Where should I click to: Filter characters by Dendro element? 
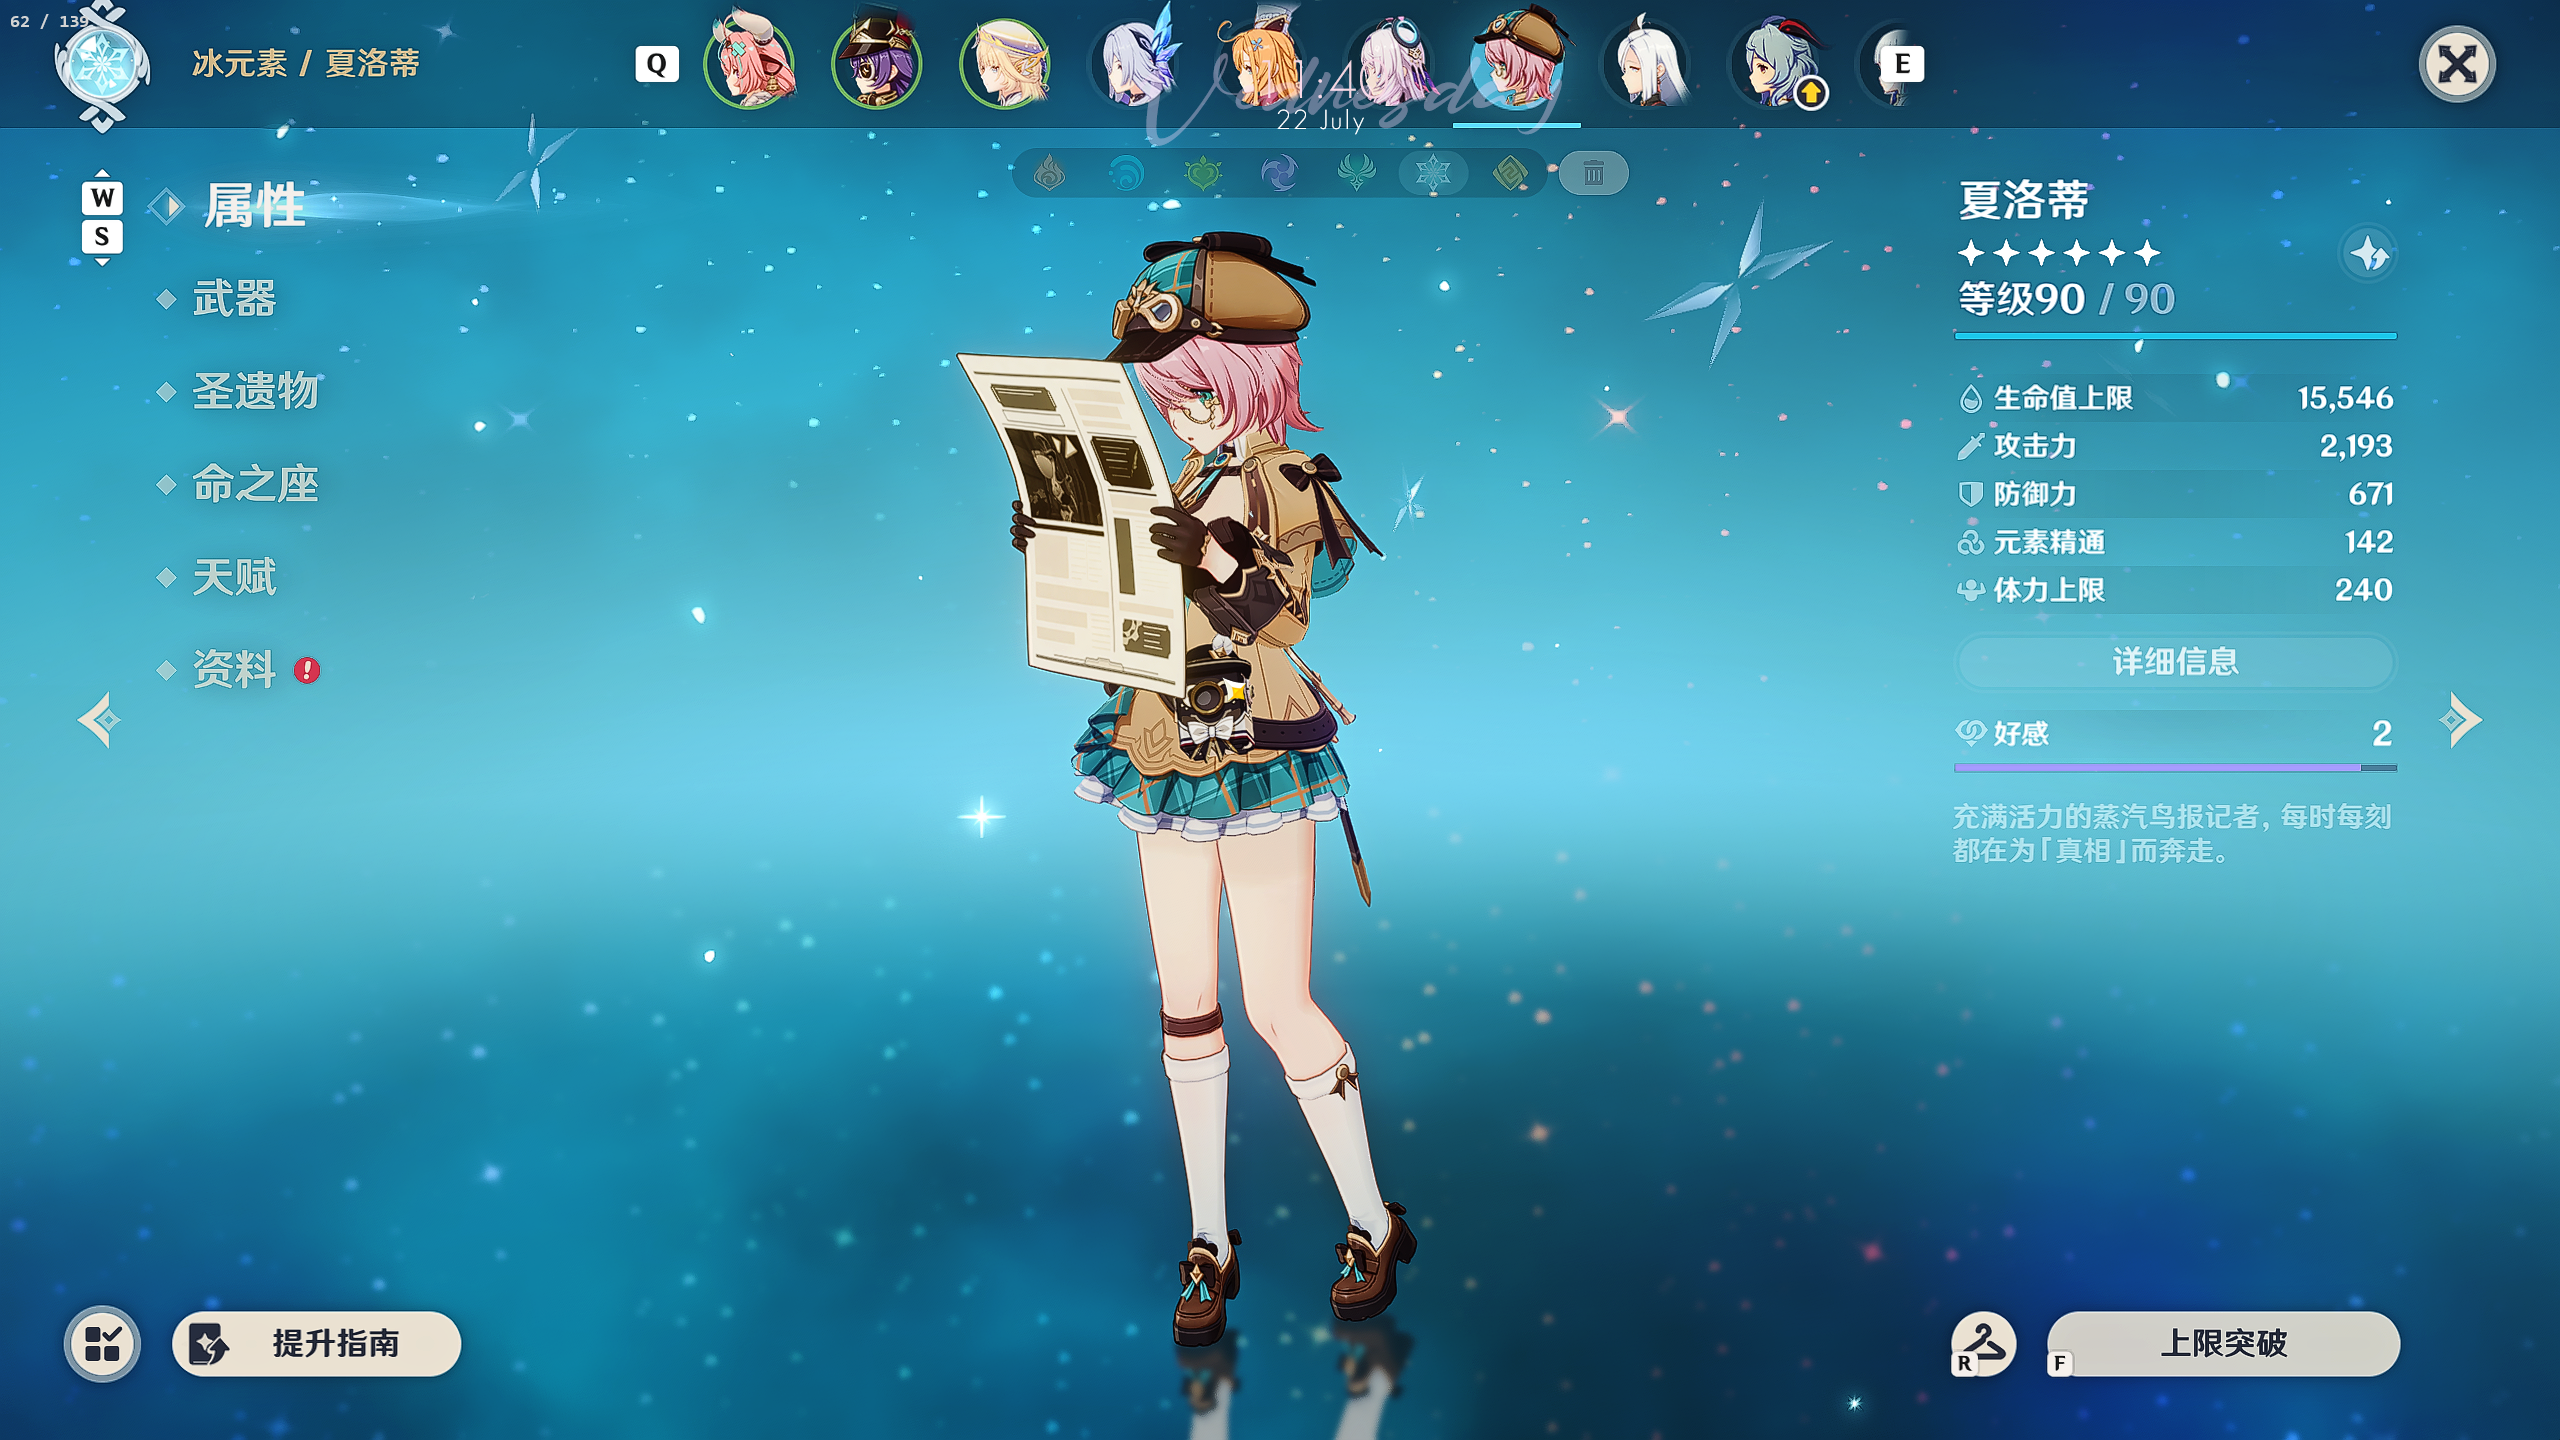[x=1203, y=174]
